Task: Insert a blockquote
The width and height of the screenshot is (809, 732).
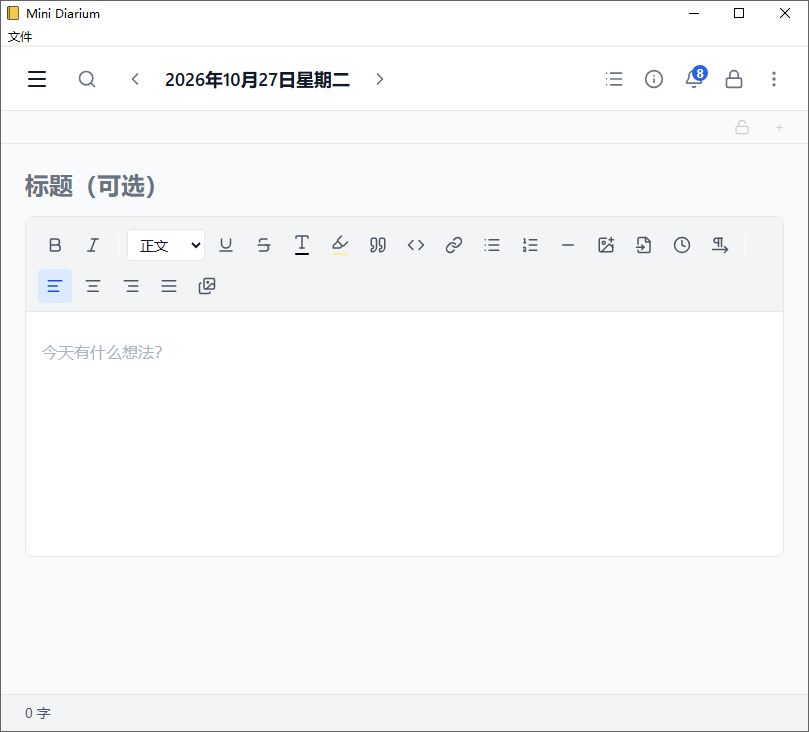Action: (x=378, y=245)
